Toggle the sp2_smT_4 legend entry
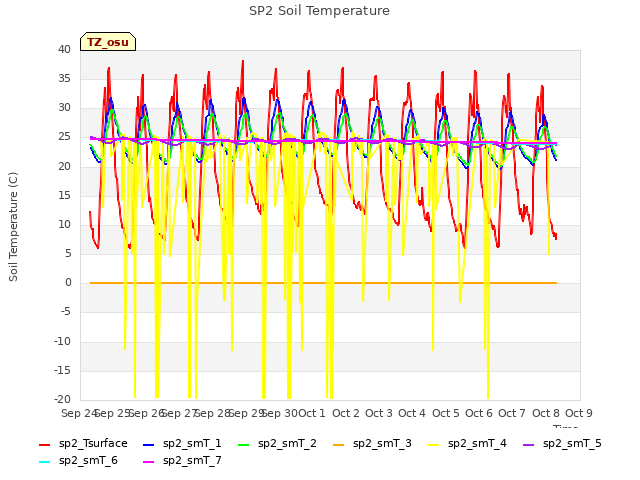 point(467,444)
